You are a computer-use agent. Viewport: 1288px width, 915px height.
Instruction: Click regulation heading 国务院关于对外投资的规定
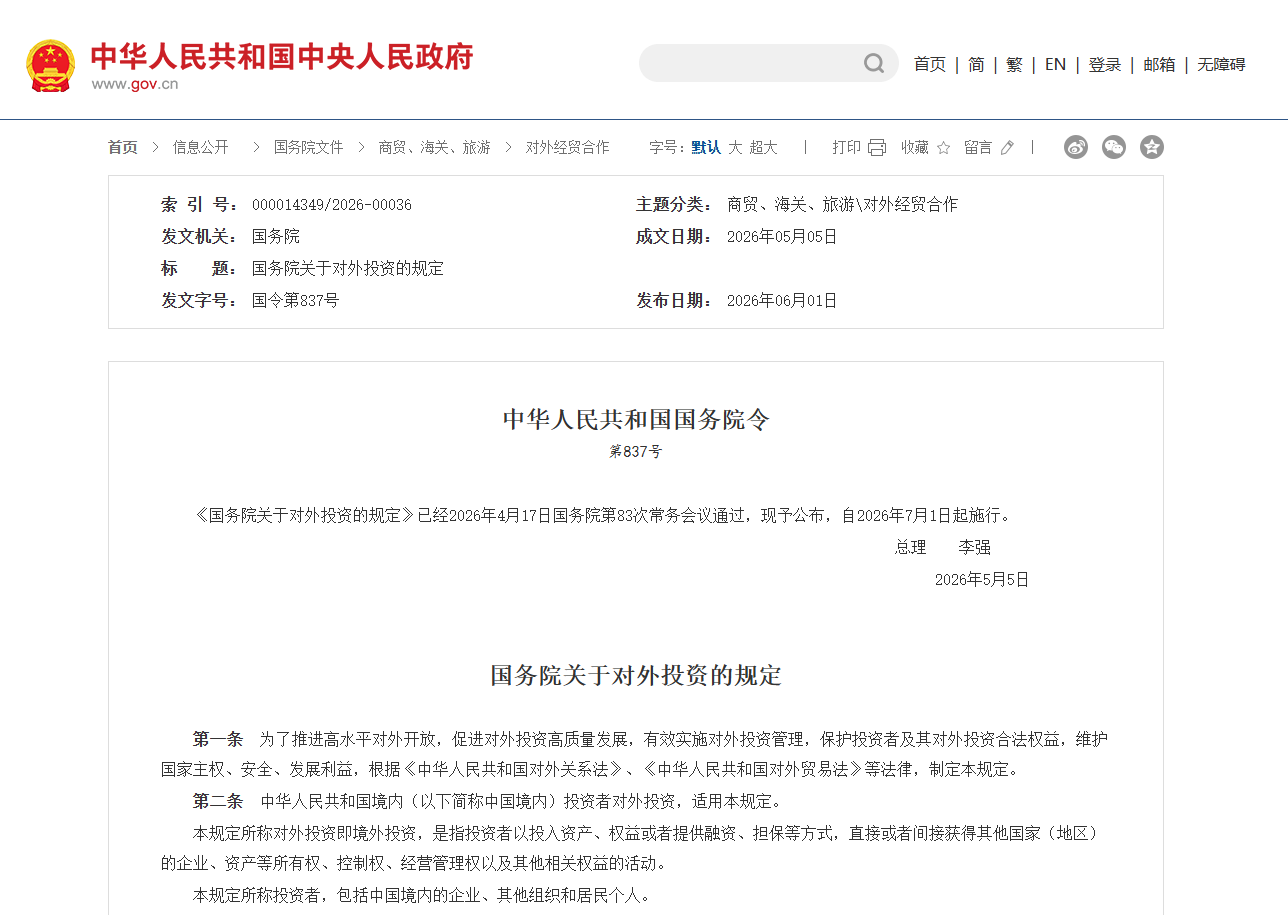(x=636, y=676)
